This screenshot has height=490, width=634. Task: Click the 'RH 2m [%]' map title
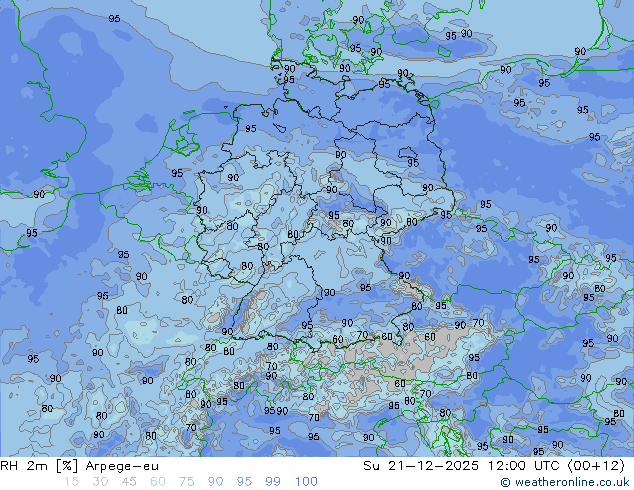39,466
